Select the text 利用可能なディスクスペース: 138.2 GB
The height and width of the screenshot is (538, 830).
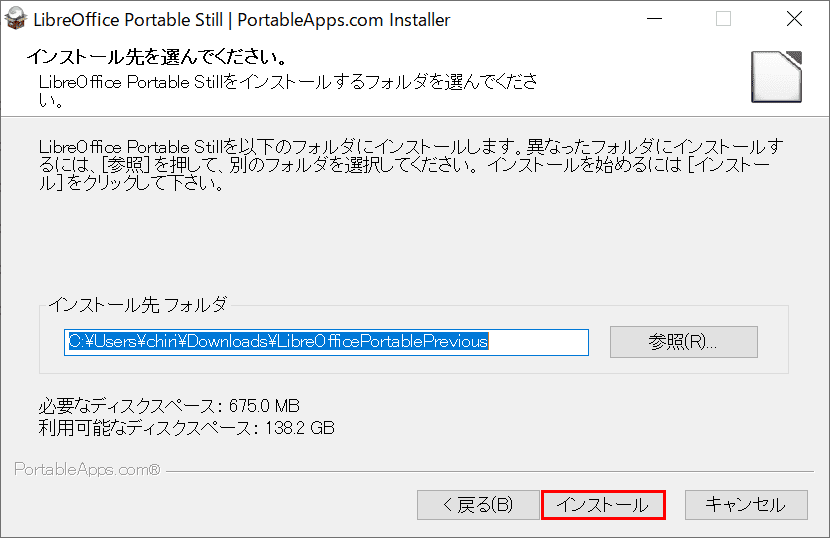pos(186,428)
